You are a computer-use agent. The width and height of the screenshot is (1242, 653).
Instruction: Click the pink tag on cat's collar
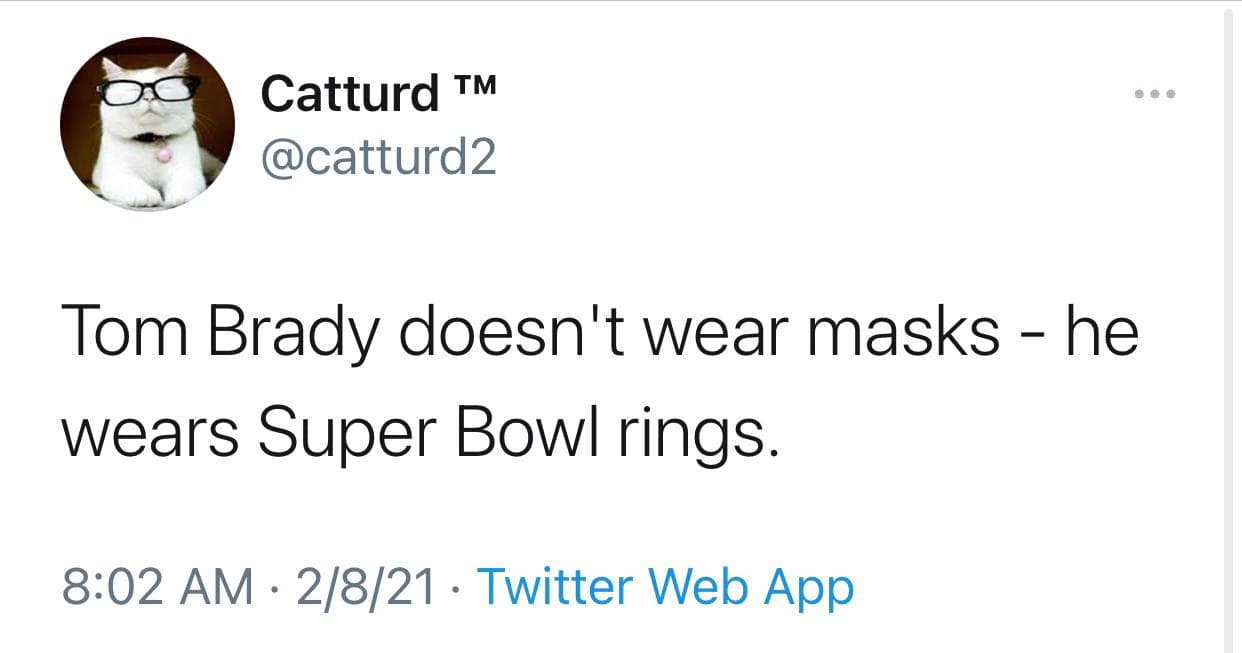click(x=160, y=156)
